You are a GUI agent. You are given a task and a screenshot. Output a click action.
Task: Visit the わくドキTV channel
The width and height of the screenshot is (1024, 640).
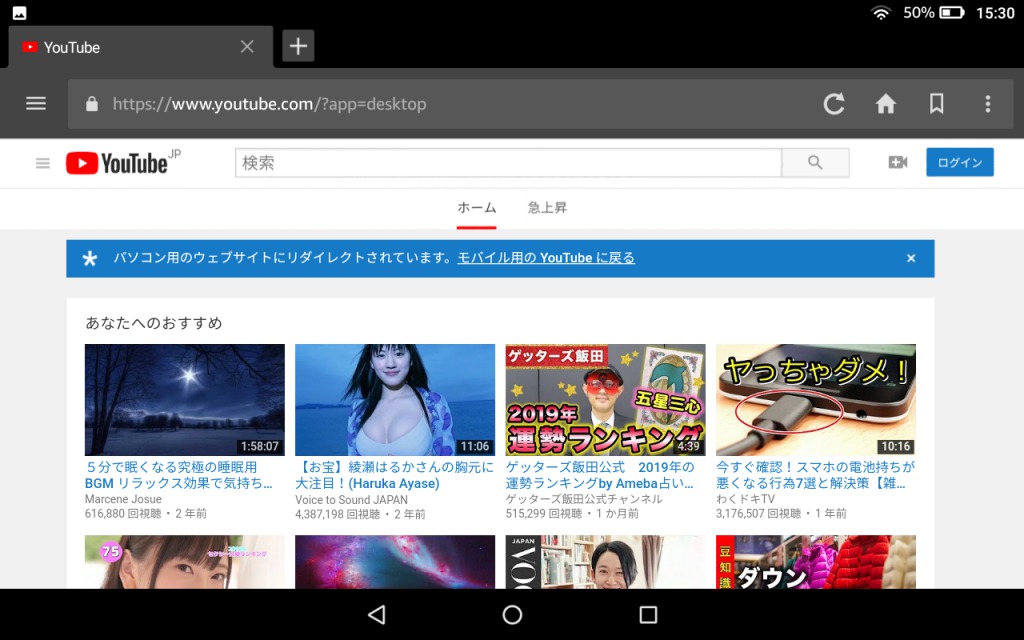pyautogui.click(x=745, y=499)
